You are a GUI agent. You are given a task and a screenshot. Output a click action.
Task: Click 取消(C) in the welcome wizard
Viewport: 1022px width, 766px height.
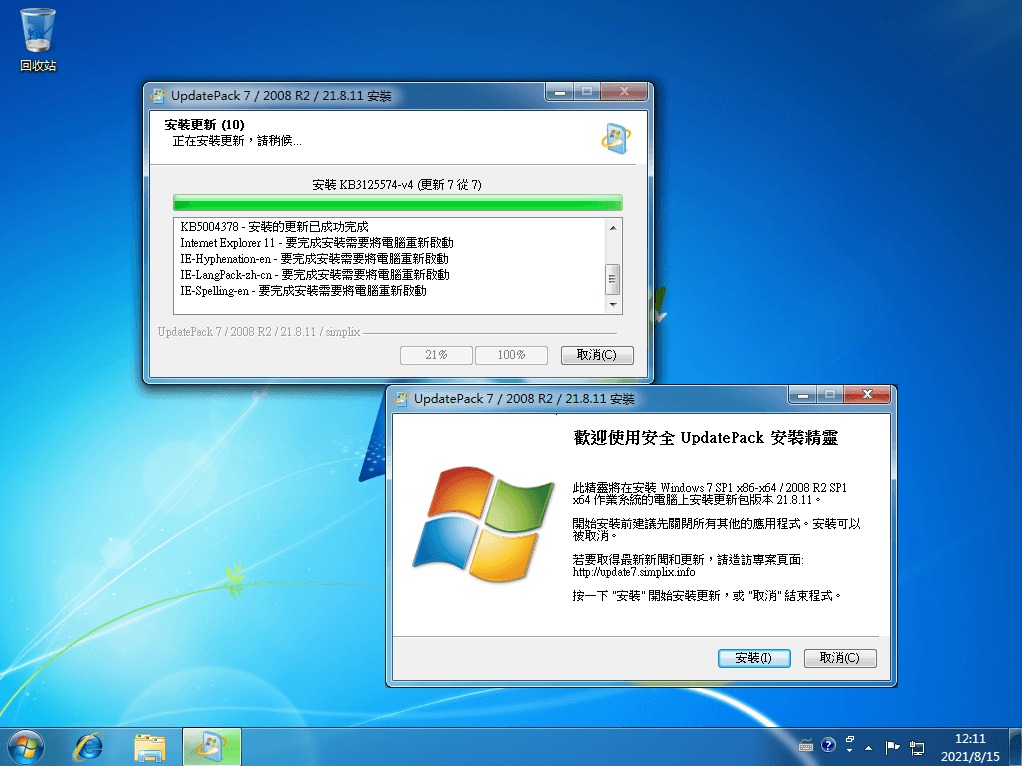click(840, 658)
